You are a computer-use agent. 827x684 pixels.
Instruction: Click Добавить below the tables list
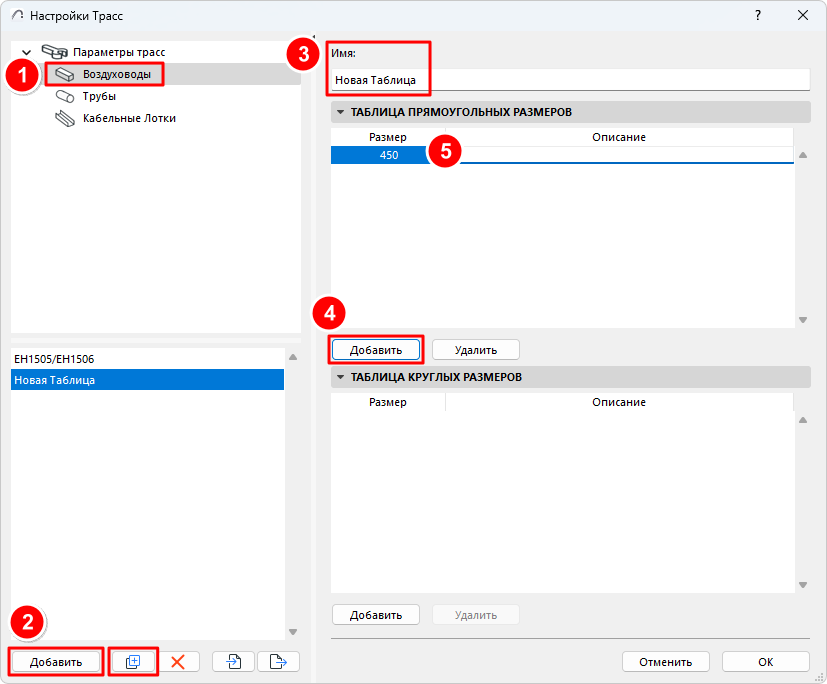(56, 662)
